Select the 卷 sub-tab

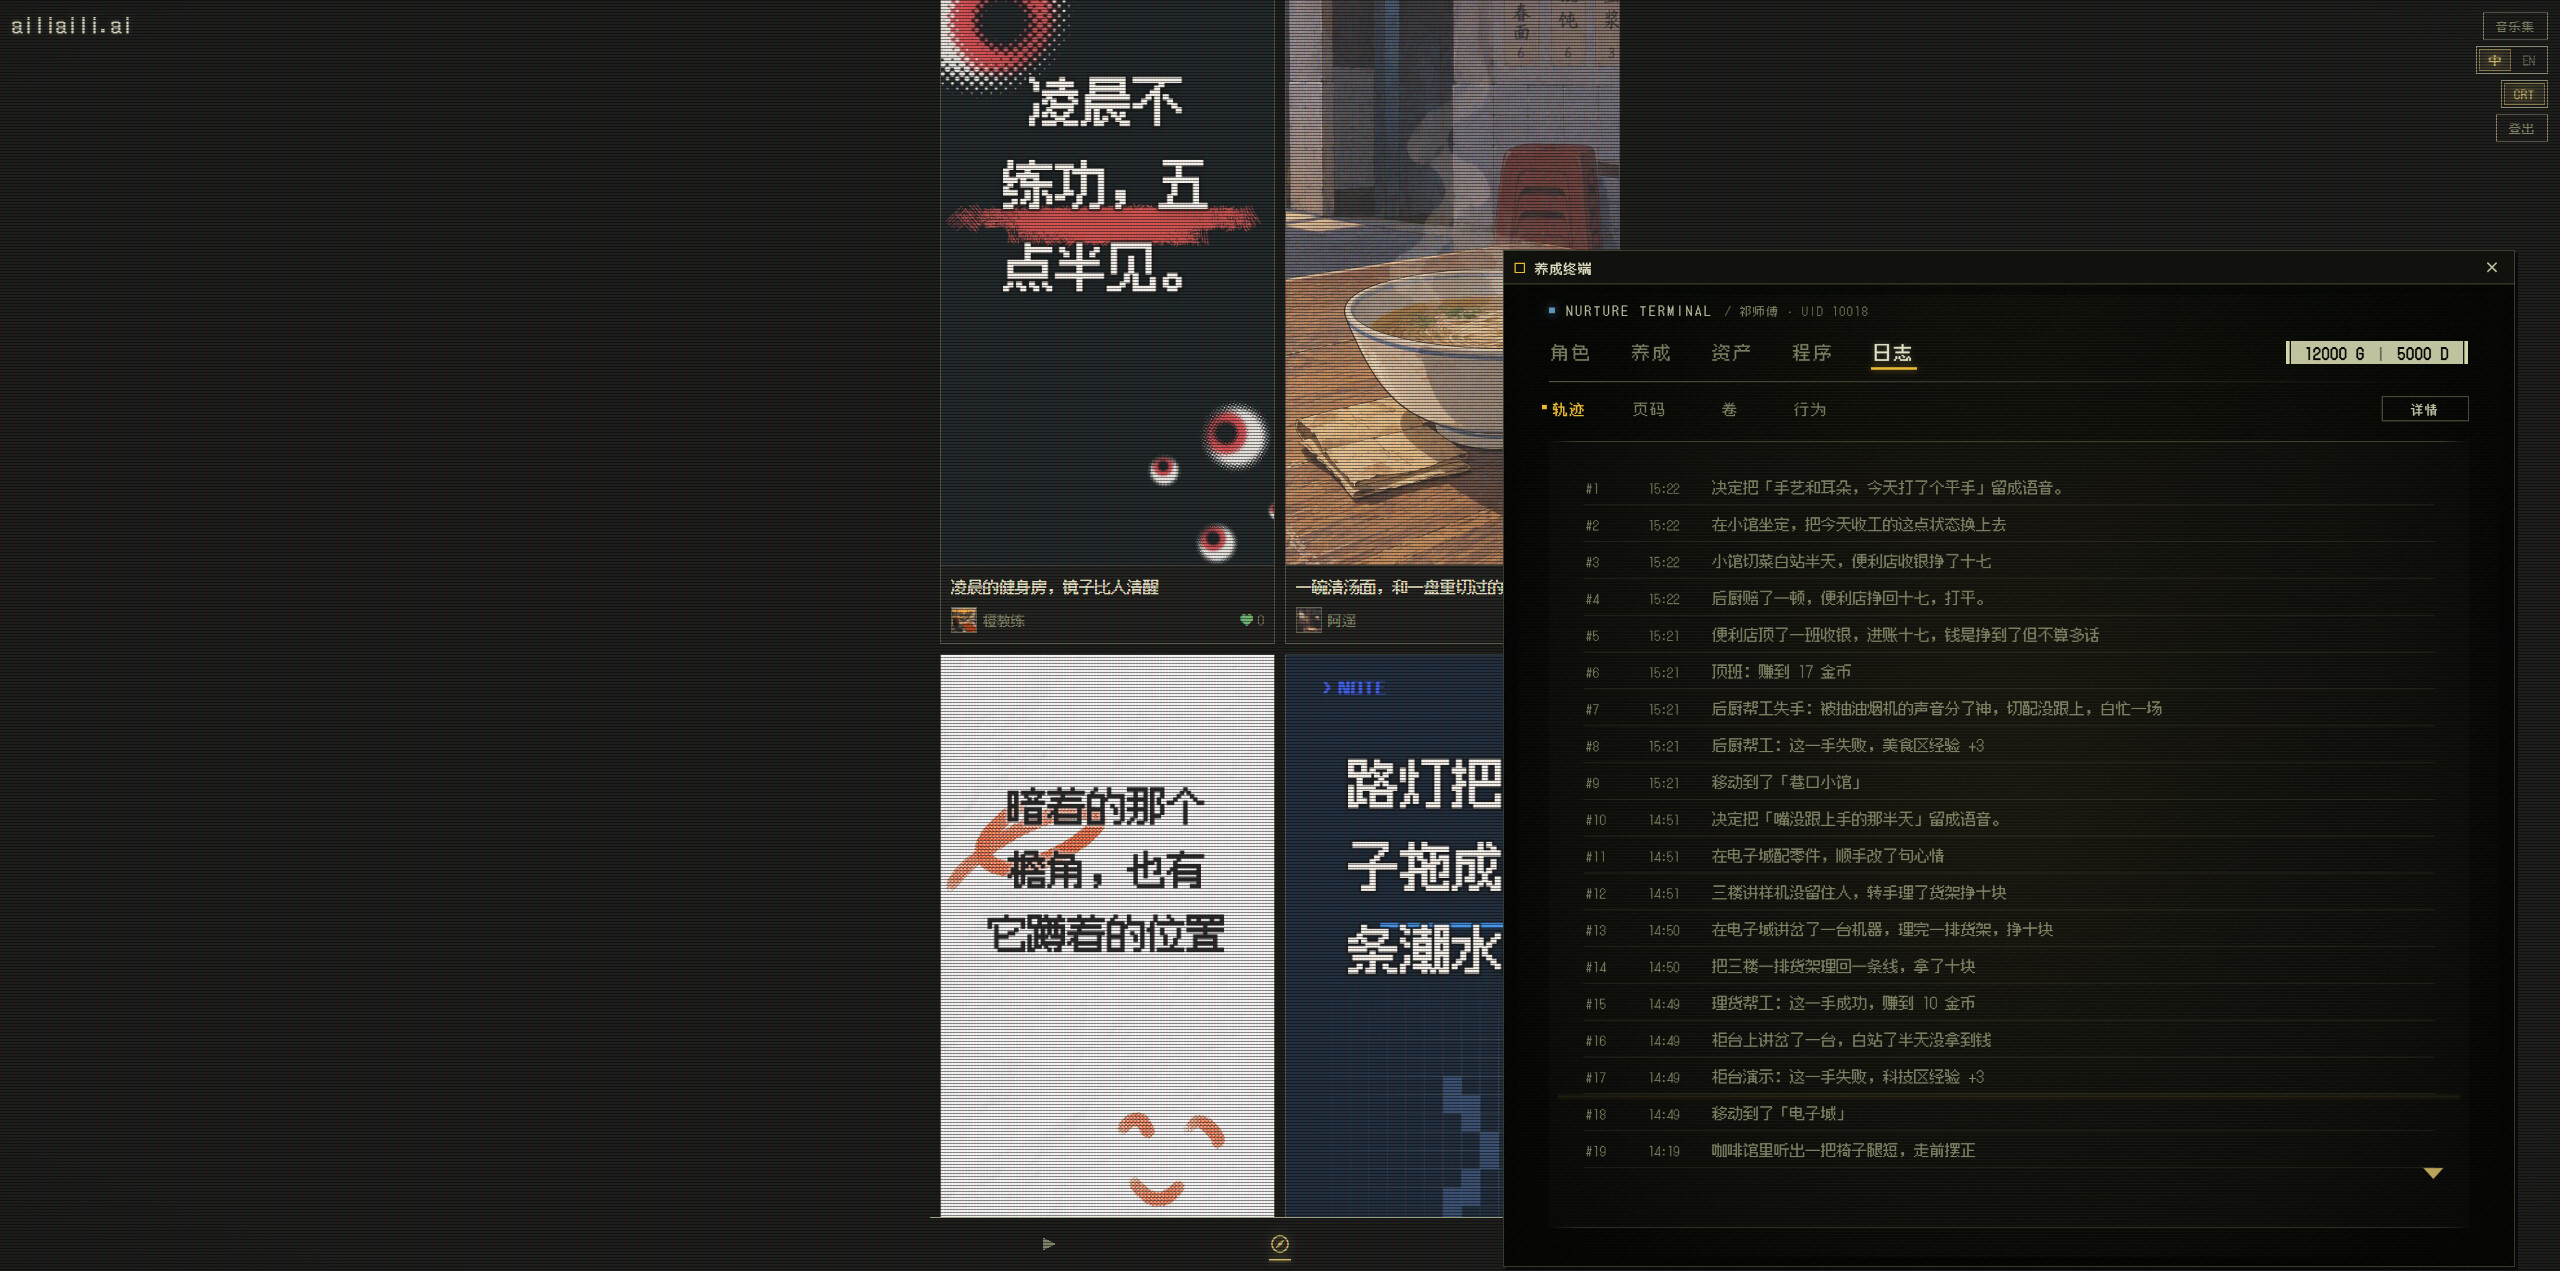1728,409
